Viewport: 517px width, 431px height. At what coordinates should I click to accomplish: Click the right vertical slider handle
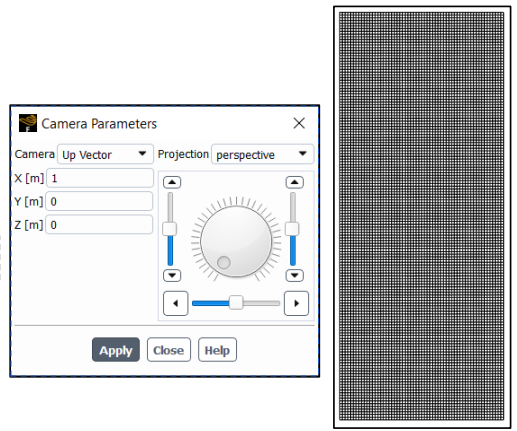292,229
